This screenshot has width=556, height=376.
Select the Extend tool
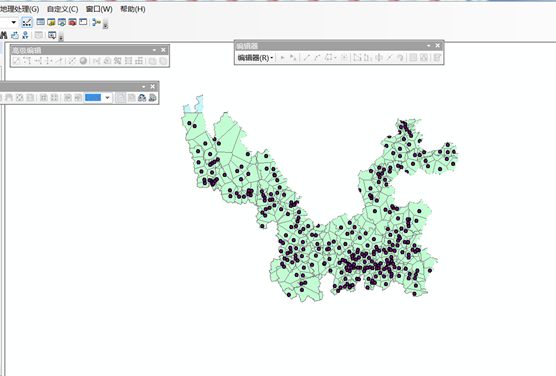tap(38, 61)
